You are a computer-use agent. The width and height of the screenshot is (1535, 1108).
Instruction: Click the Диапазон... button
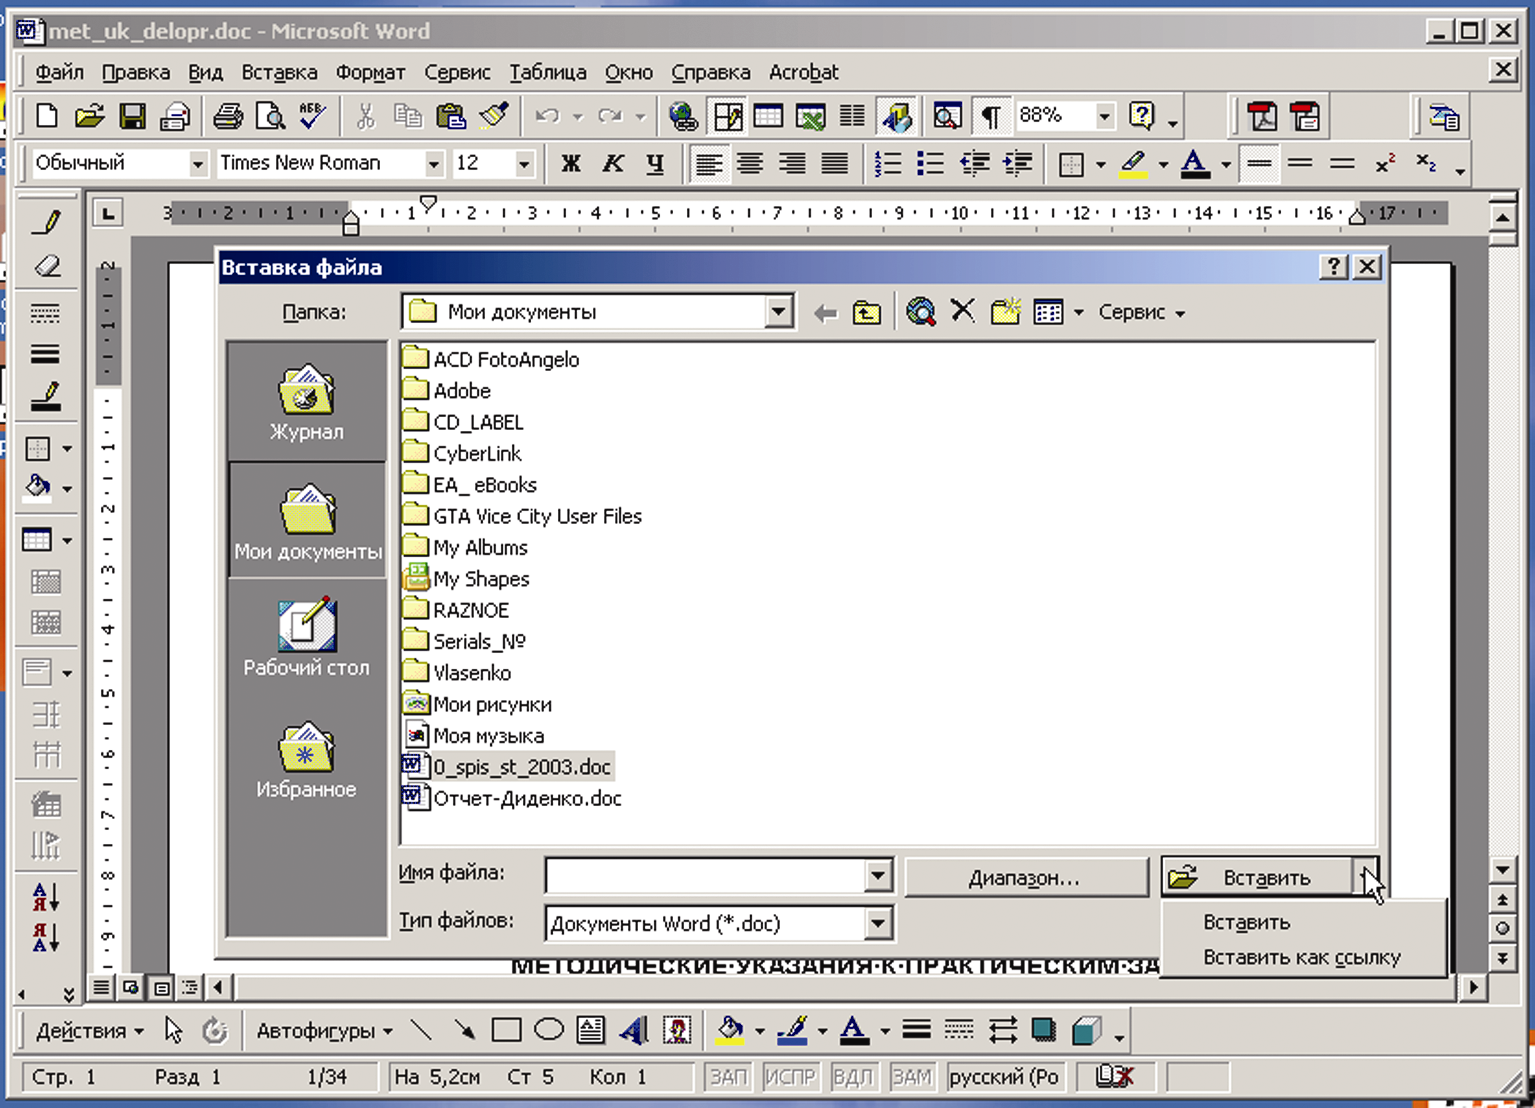click(x=1026, y=878)
